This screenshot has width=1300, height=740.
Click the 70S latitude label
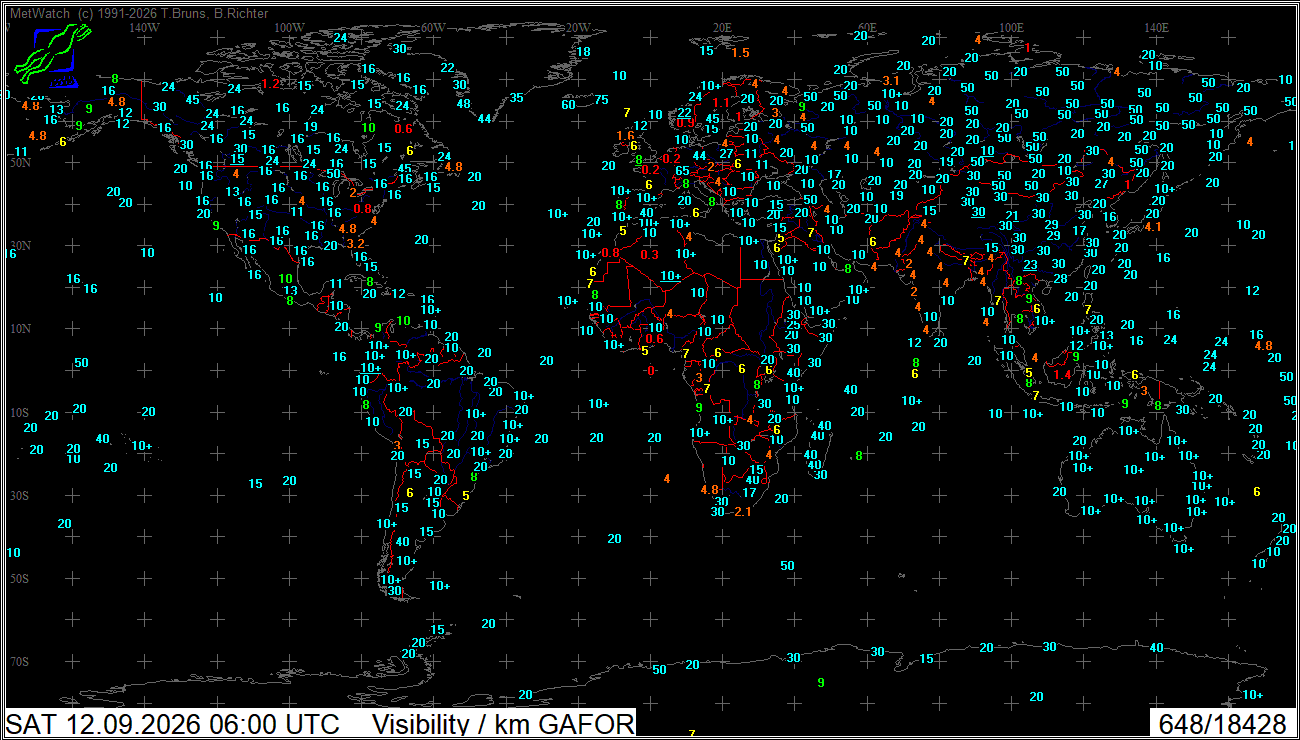pyautogui.click(x=20, y=662)
